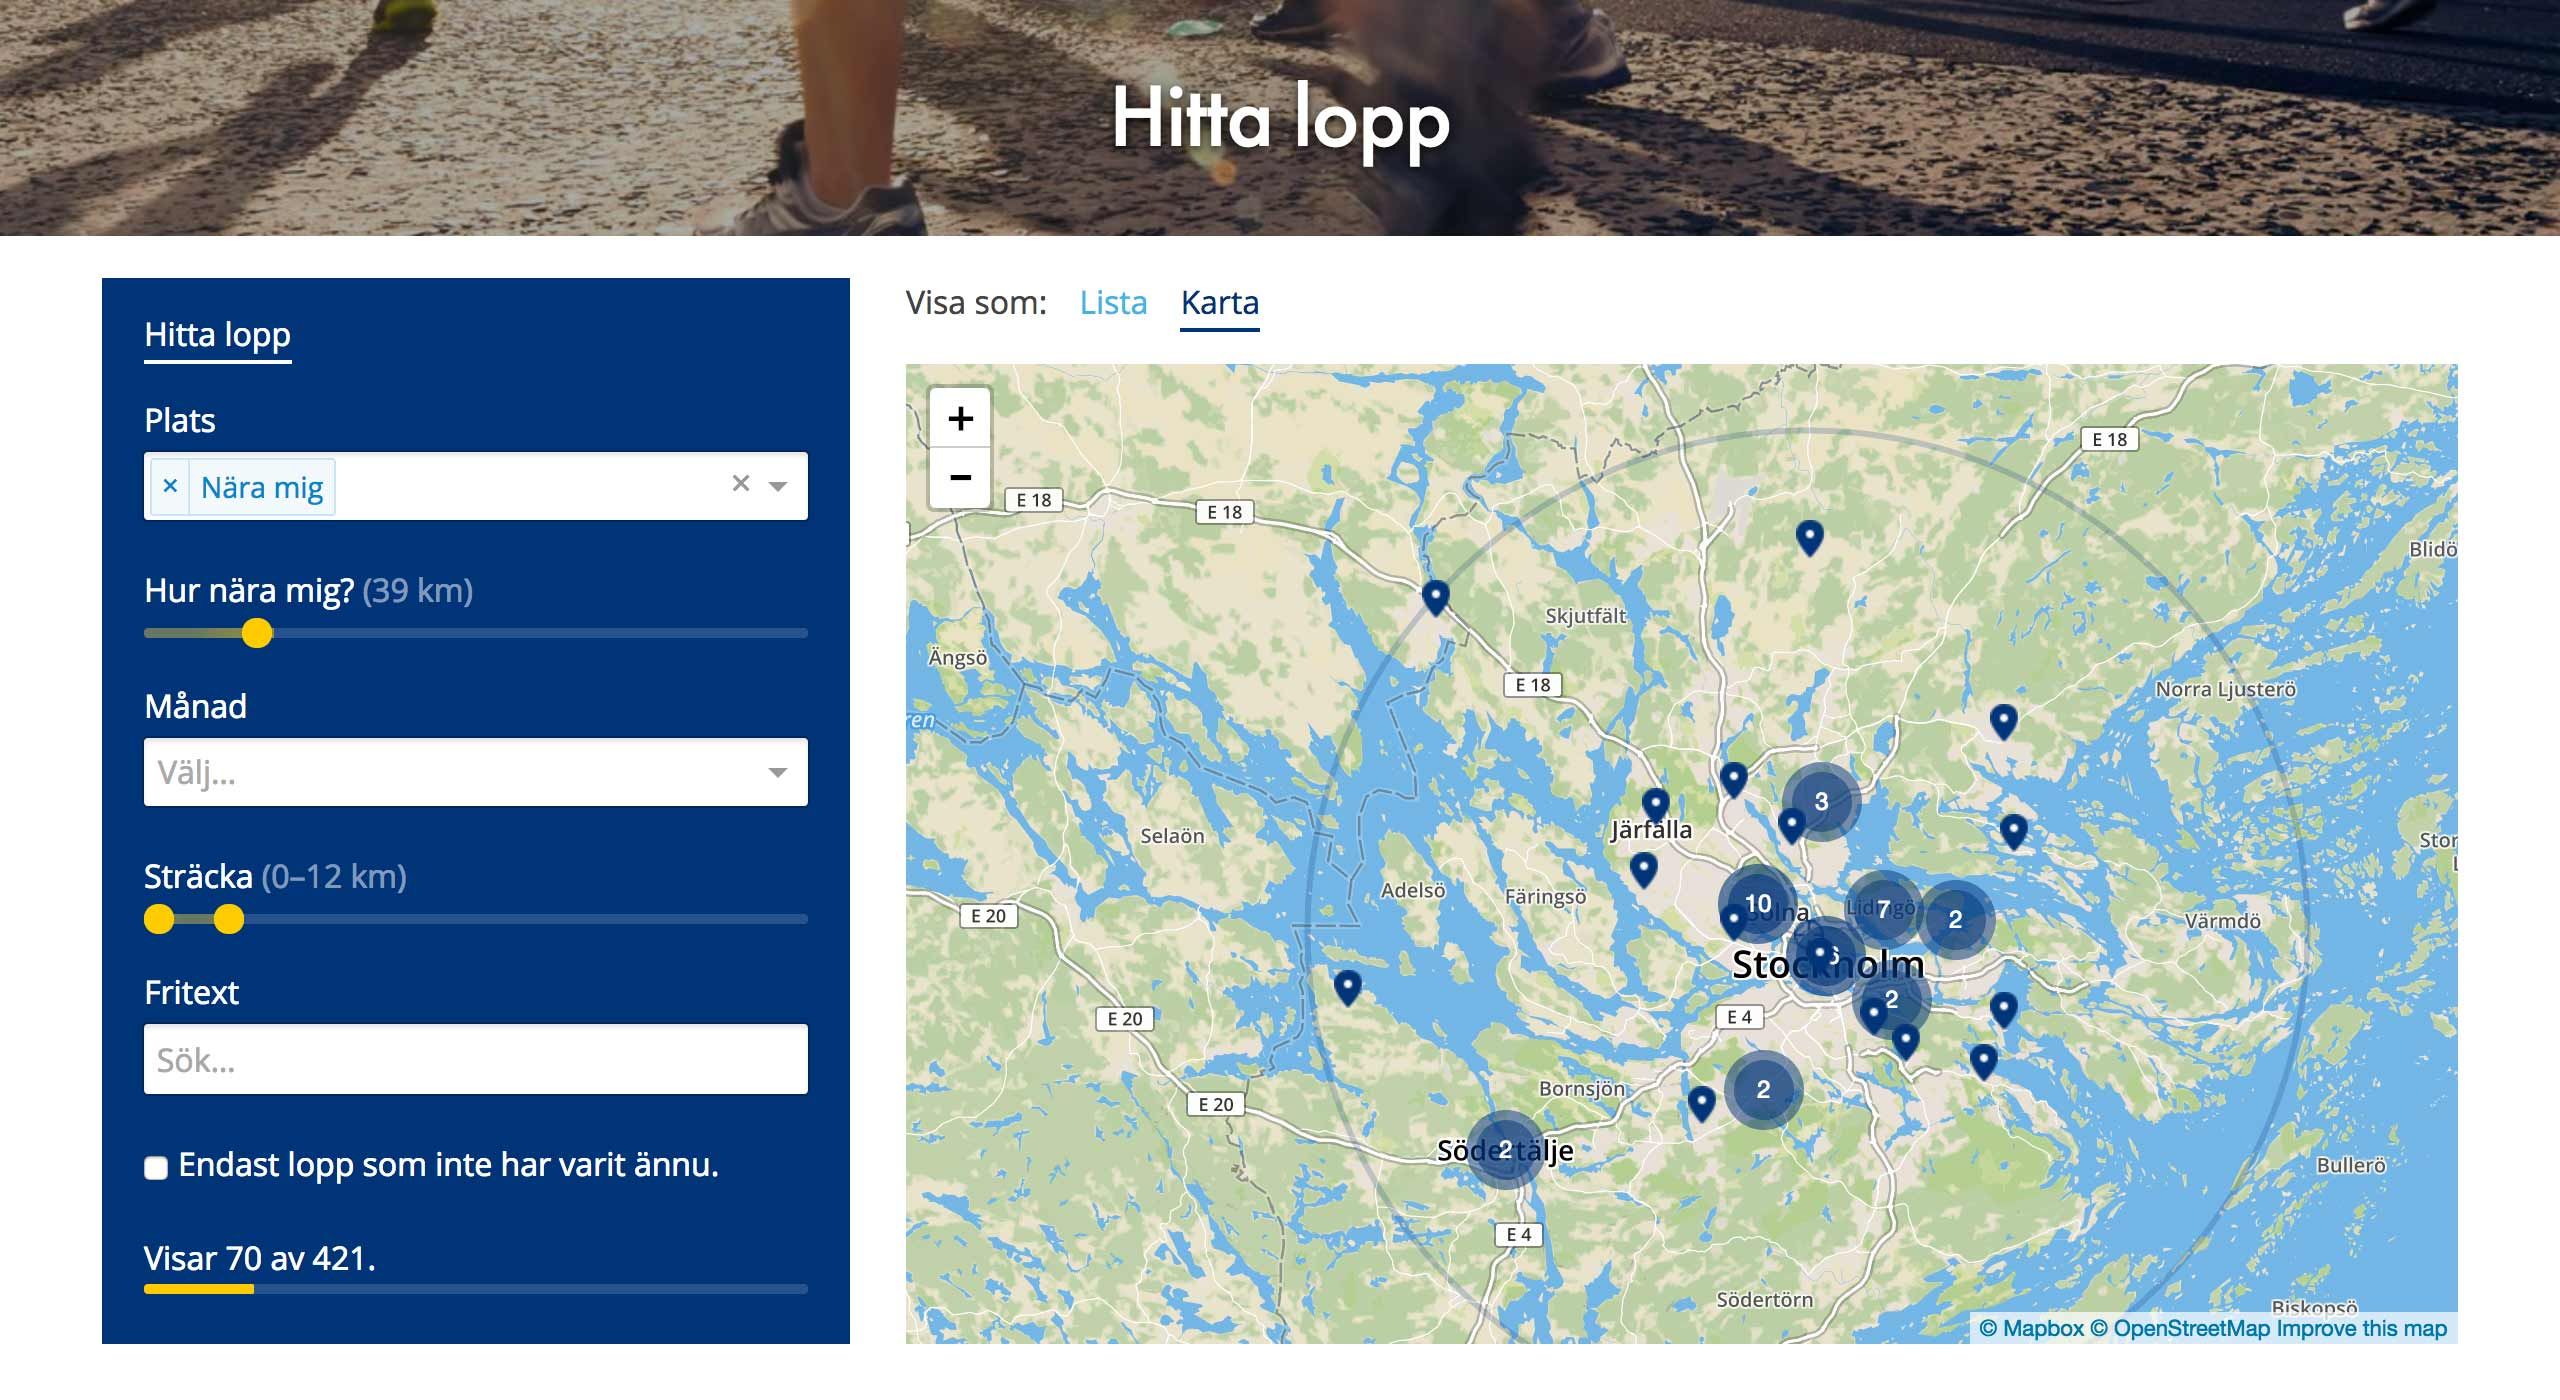This screenshot has width=2560, height=1400.
Task: Click into the Fritext search field
Action: pyautogui.click(x=475, y=1060)
